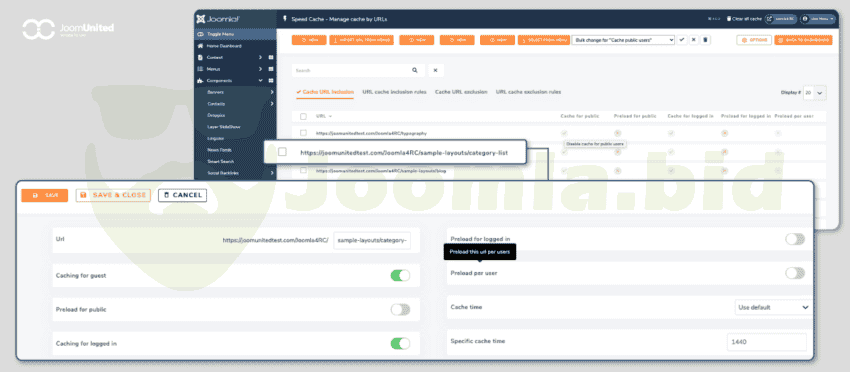The height and width of the screenshot is (372, 850).
Task: Switch to the URL cache inclusion rules tab
Action: coord(394,92)
